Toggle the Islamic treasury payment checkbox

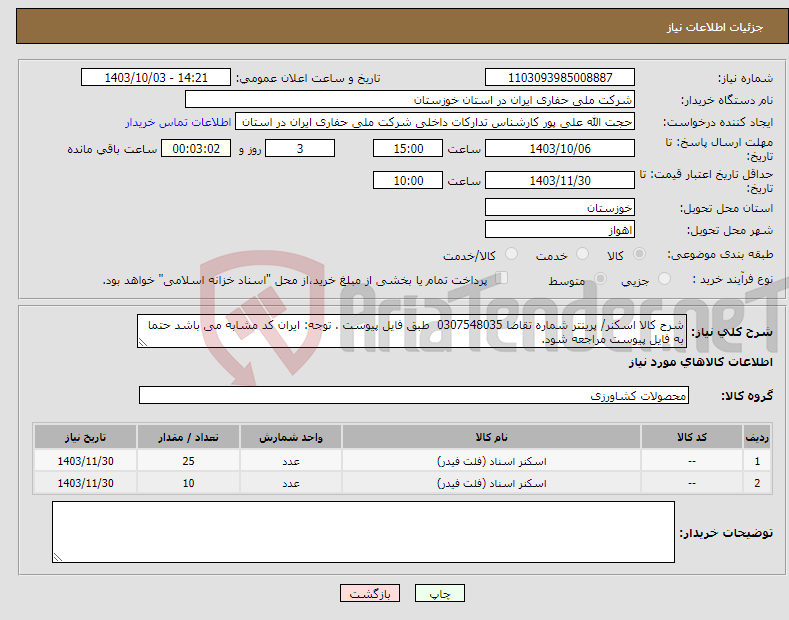click(502, 278)
